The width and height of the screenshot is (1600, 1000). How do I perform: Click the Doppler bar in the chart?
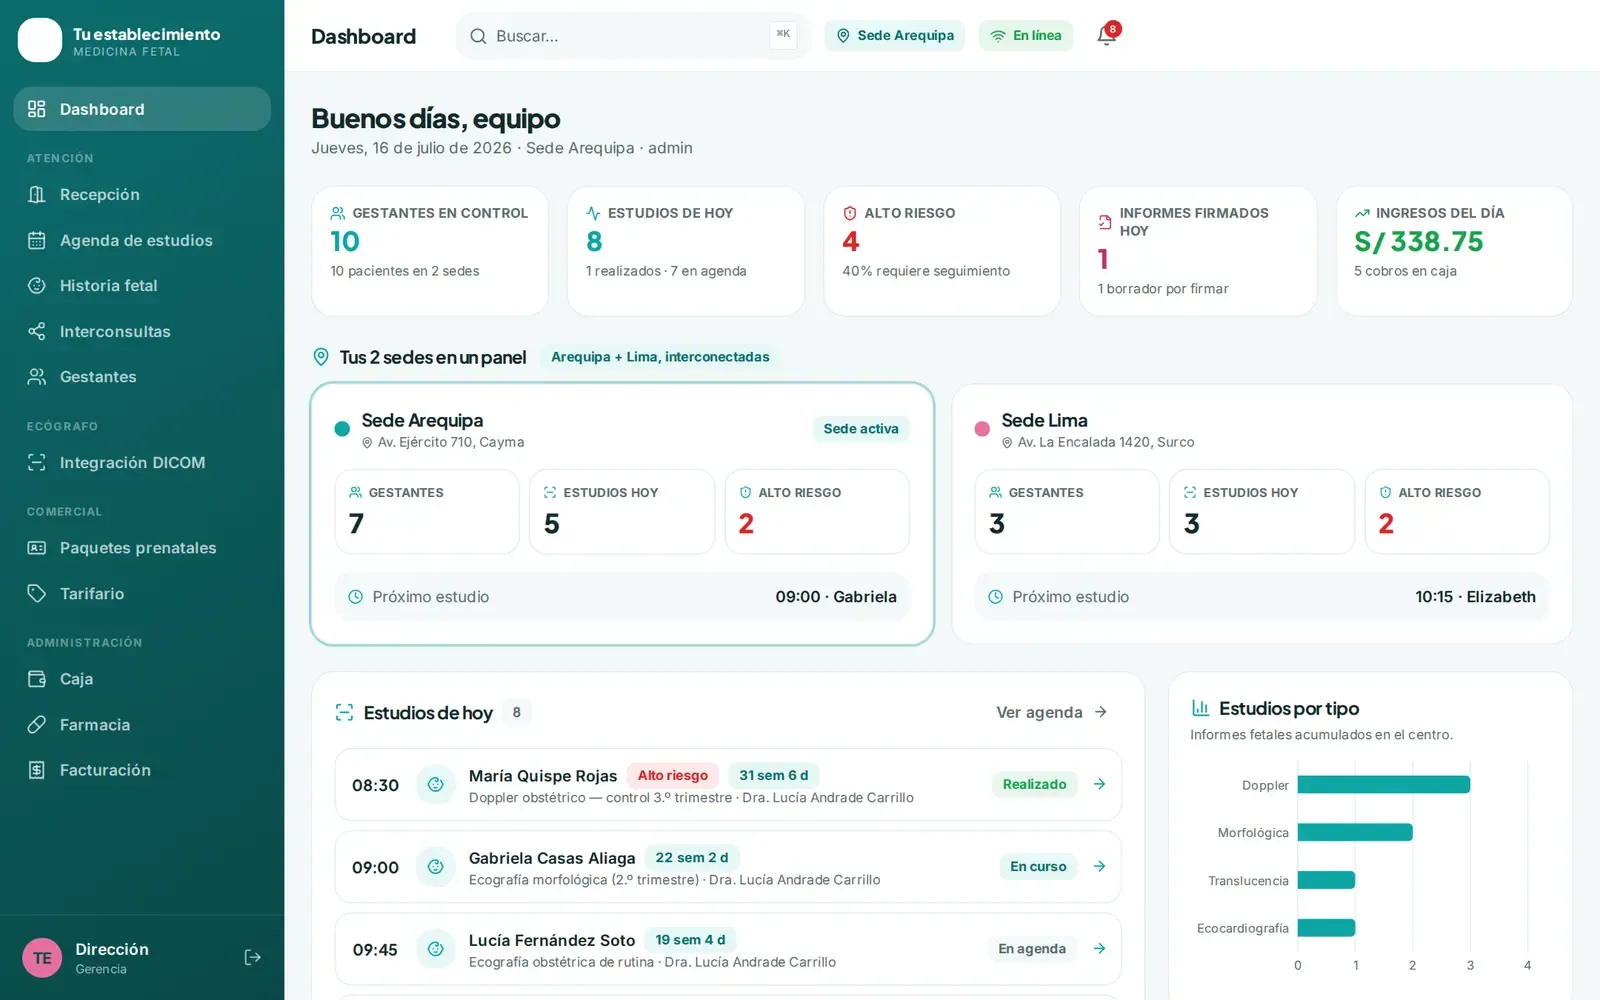pos(1384,785)
